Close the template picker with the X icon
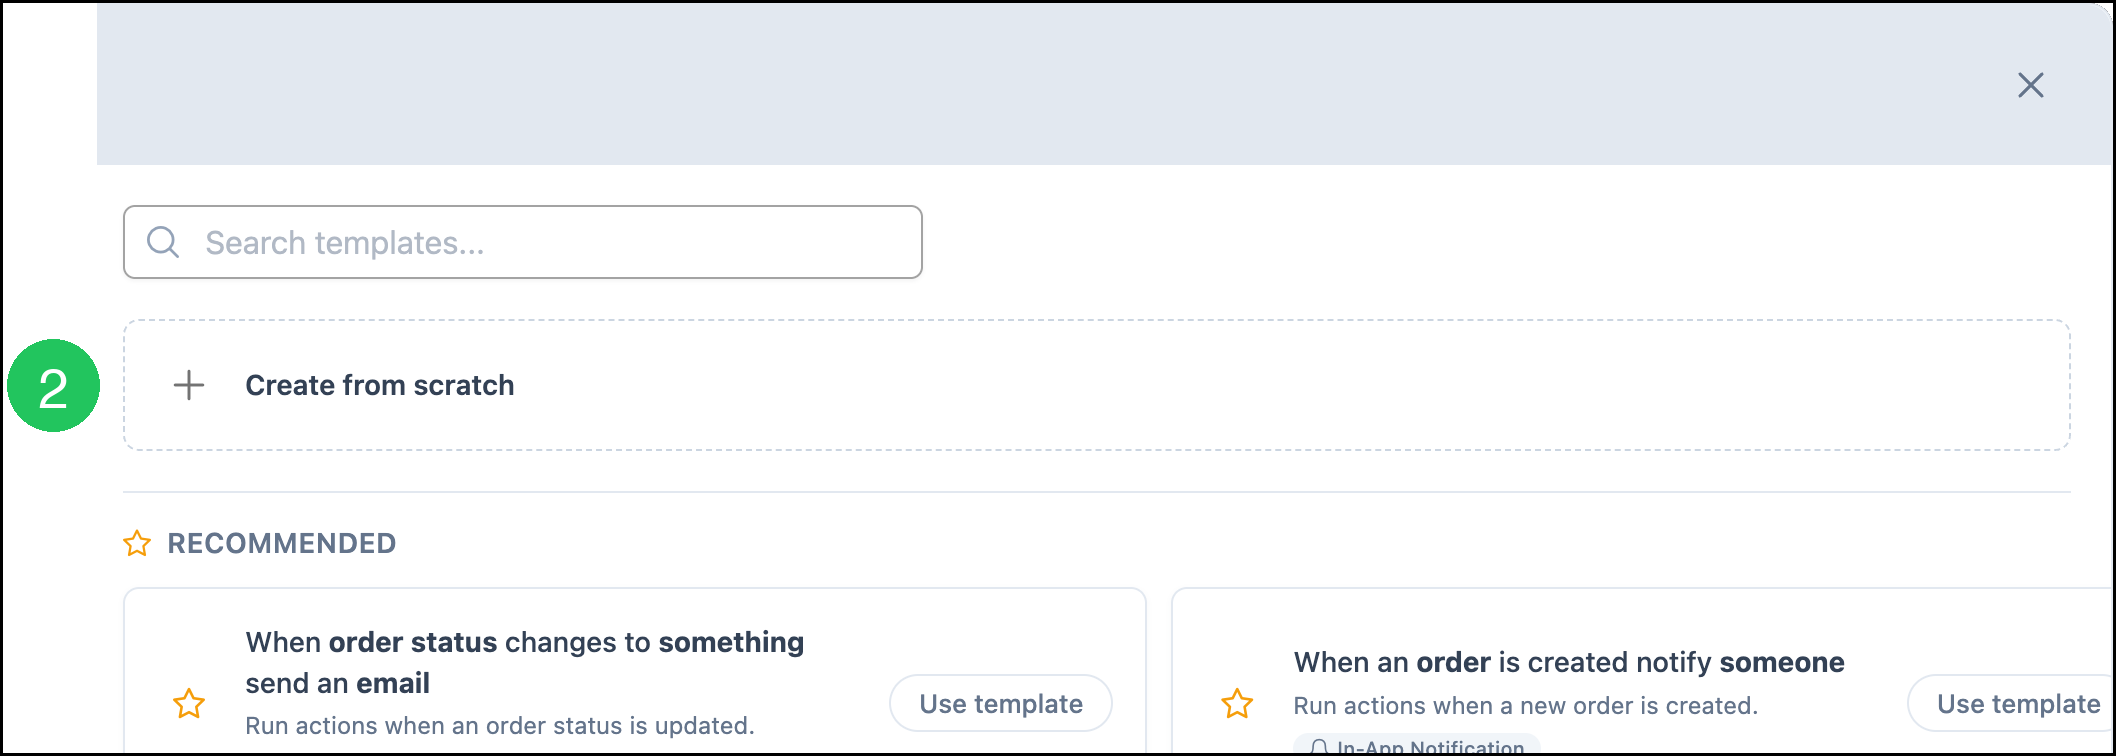 pyautogui.click(x=2030, y=85)
